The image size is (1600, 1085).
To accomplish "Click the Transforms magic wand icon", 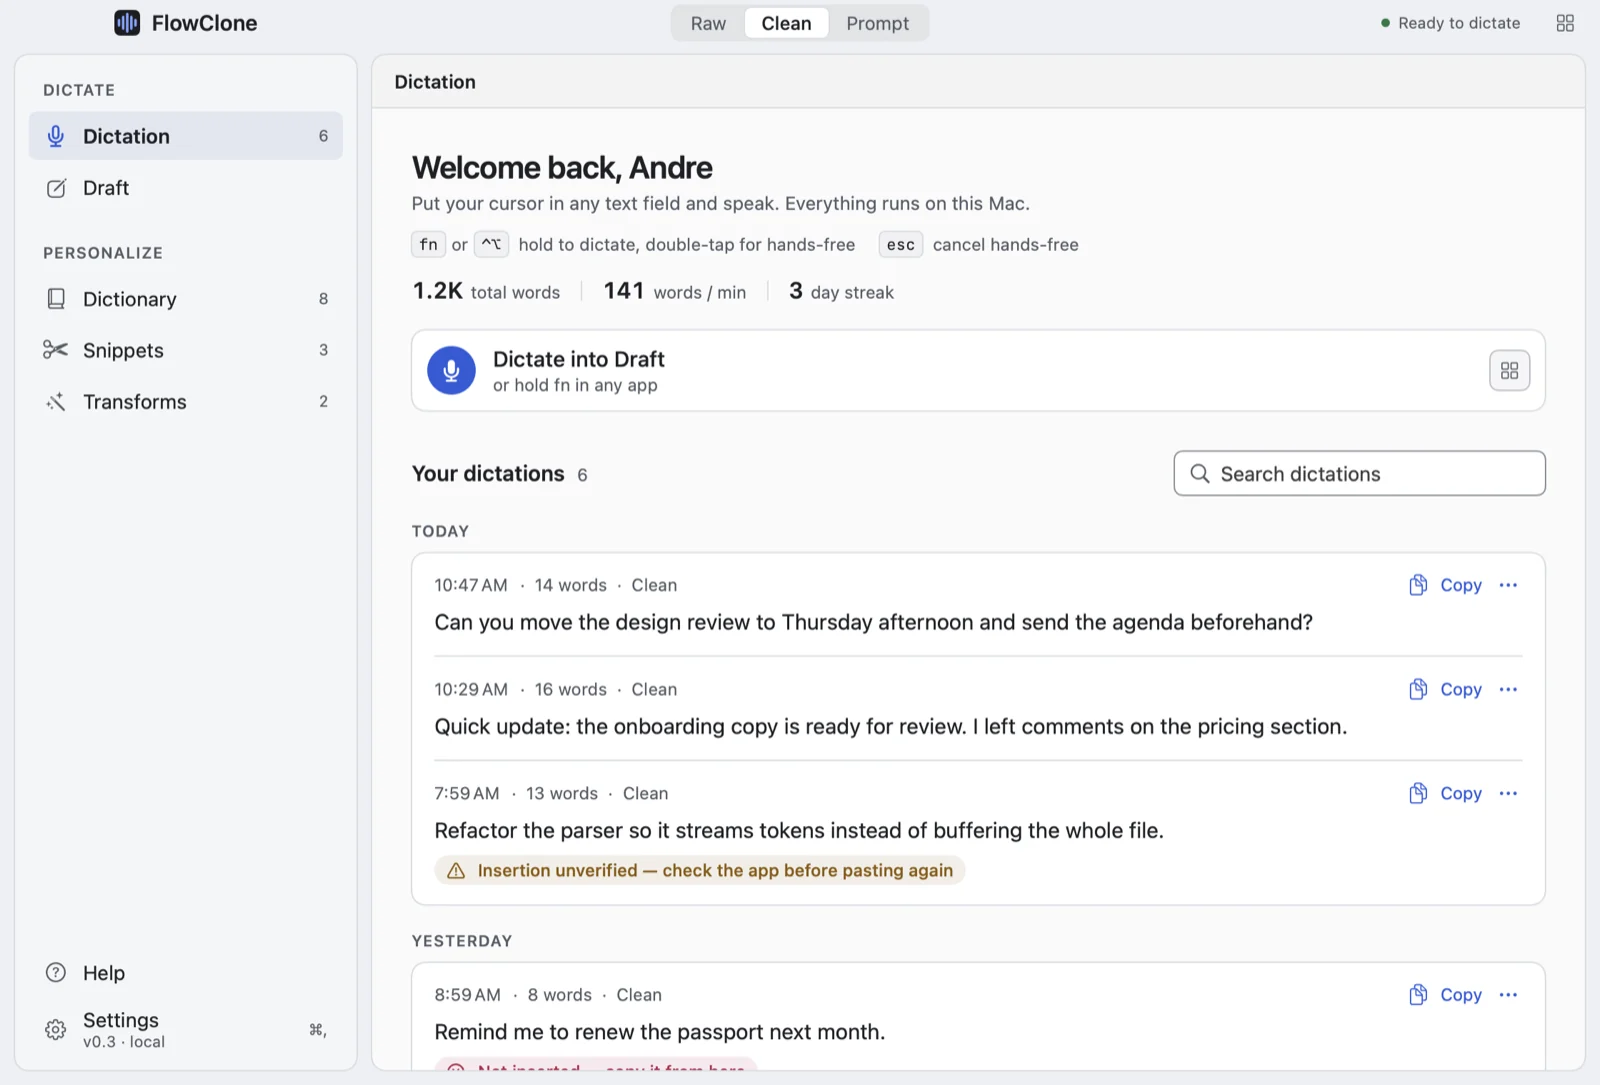I will [x=56, y=402].
